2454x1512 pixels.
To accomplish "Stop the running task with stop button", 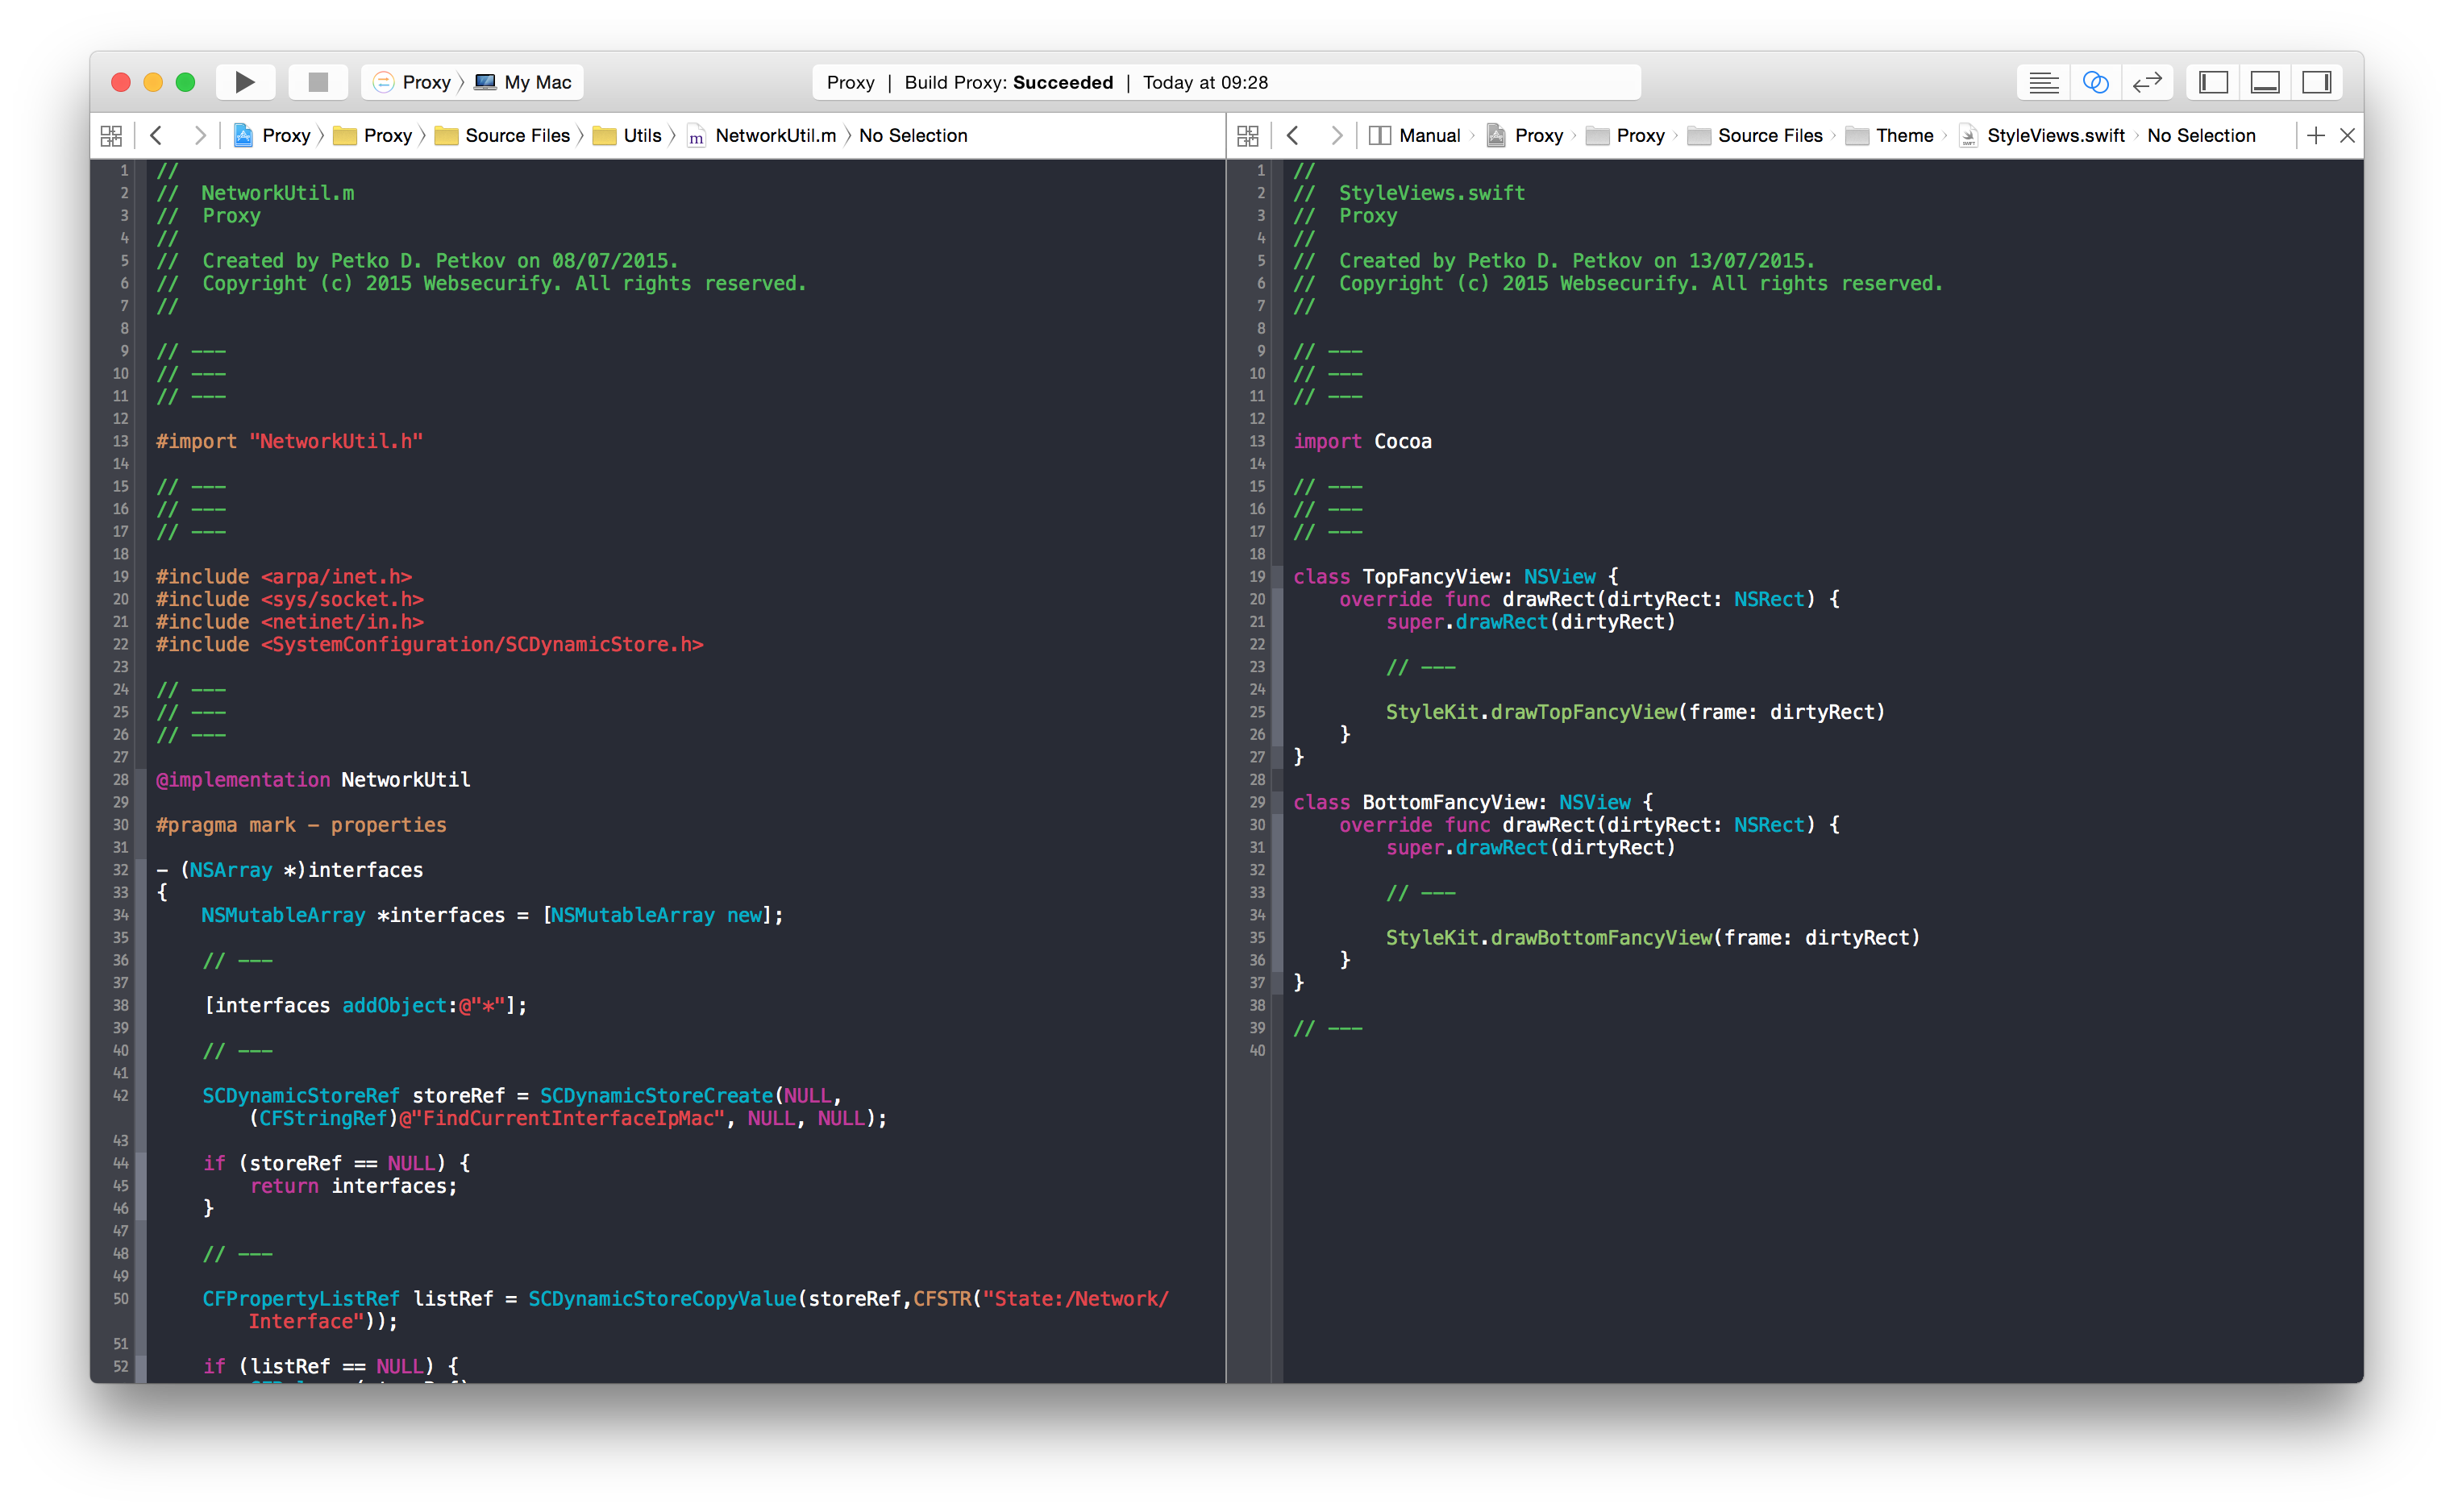I will (x=318, y=82).
